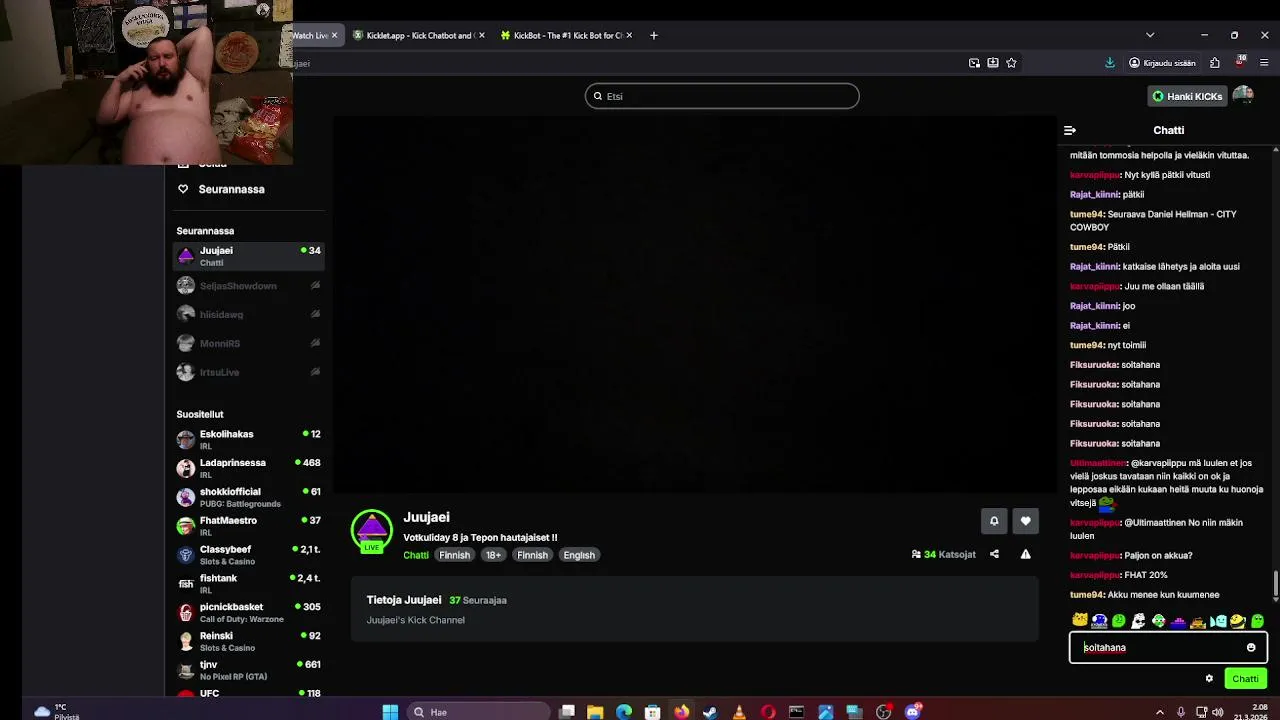
Task: Click Kirjaudu sisään in Firefox toolbar
Action: 1162,62
